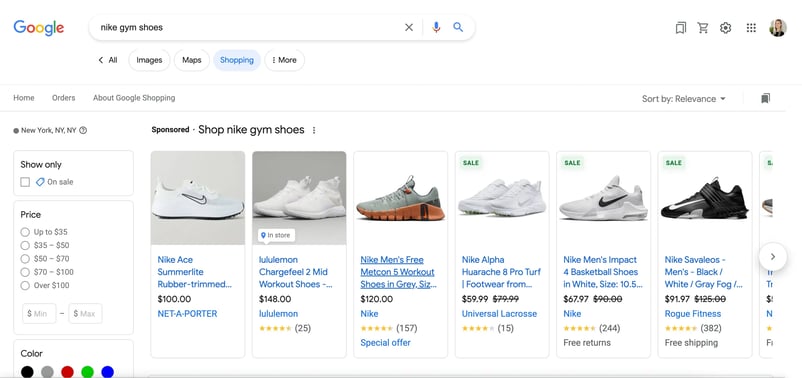Screen dimensions: 802x378
Task: Open Nike Alpha Huarache 8 Pro link
Action: (501, 272)
